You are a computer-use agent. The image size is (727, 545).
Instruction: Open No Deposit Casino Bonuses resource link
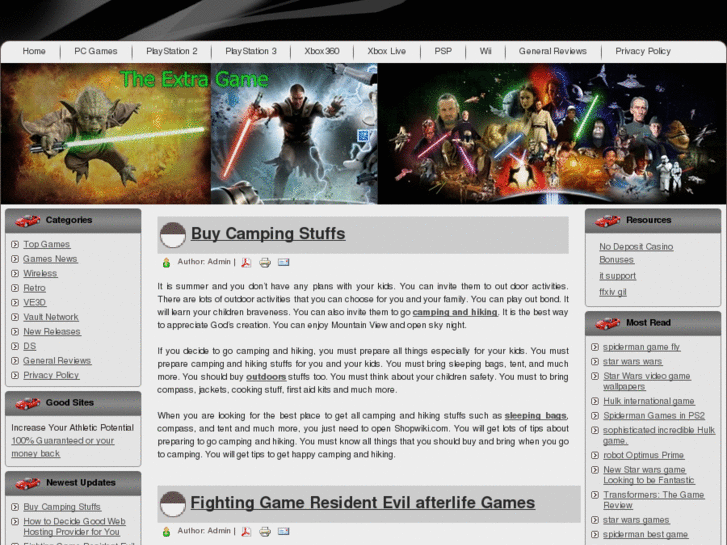coord(636,253)
